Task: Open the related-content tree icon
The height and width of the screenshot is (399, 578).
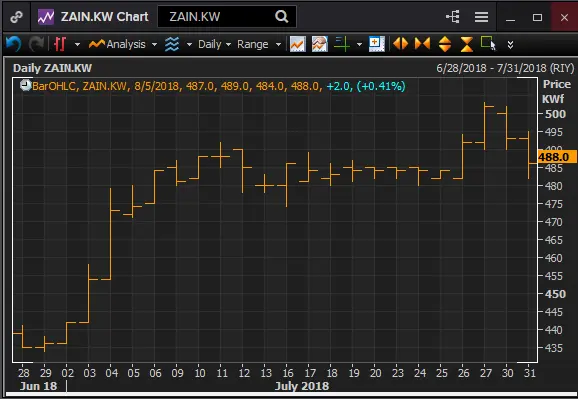Action: 453,17
